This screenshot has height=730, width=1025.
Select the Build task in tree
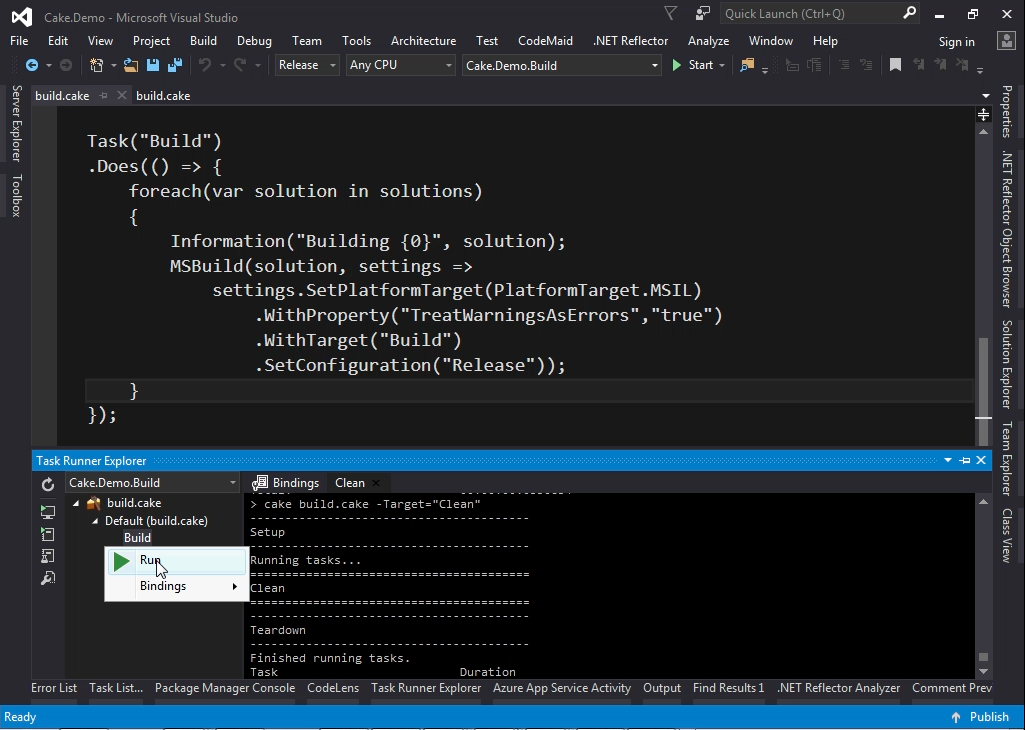[x=137, y=538]
